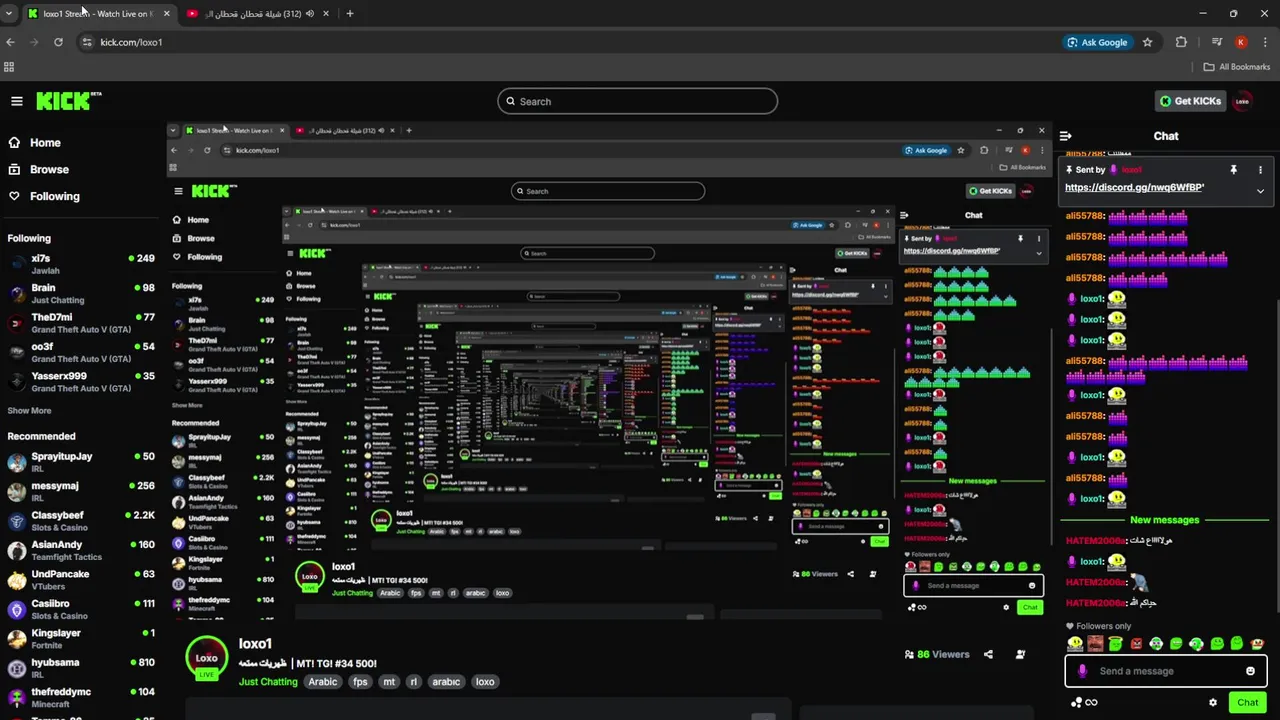
Task: Open the recommended SprayitupJay channel
Action: tap(80, 462)
